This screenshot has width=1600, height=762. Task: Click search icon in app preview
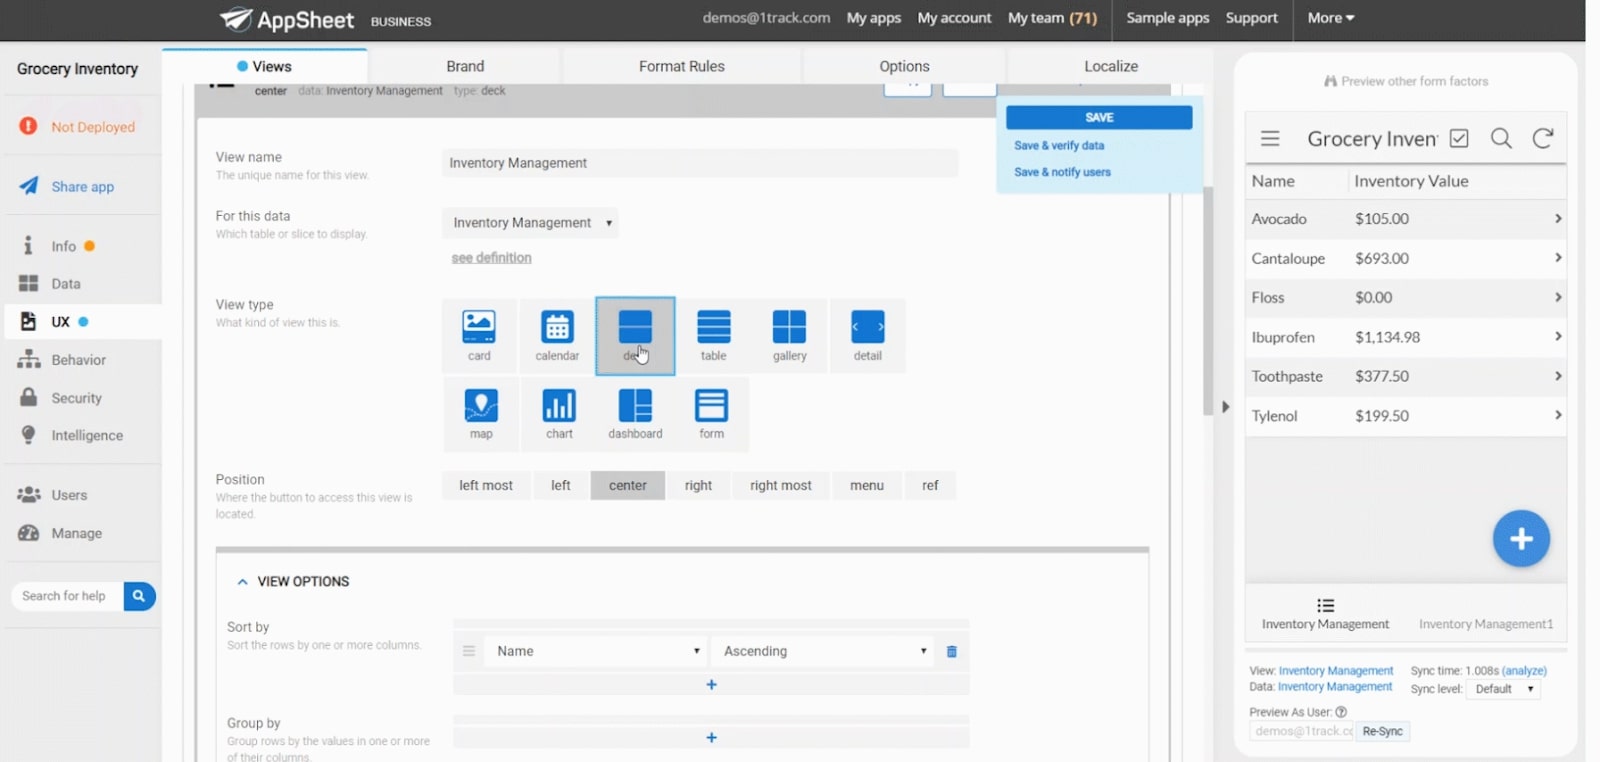click(1501, 138)
